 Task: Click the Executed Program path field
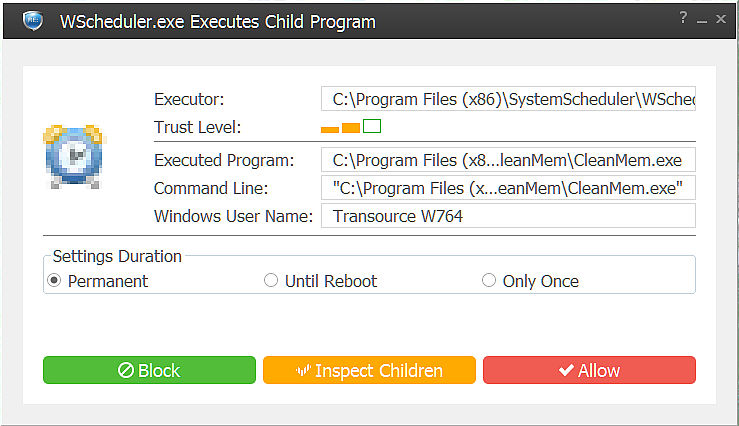click(x=507, y=160)
